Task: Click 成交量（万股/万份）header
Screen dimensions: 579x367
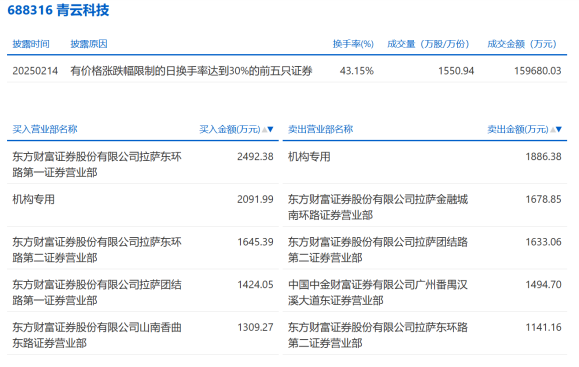Action: [x=428, y=44]
